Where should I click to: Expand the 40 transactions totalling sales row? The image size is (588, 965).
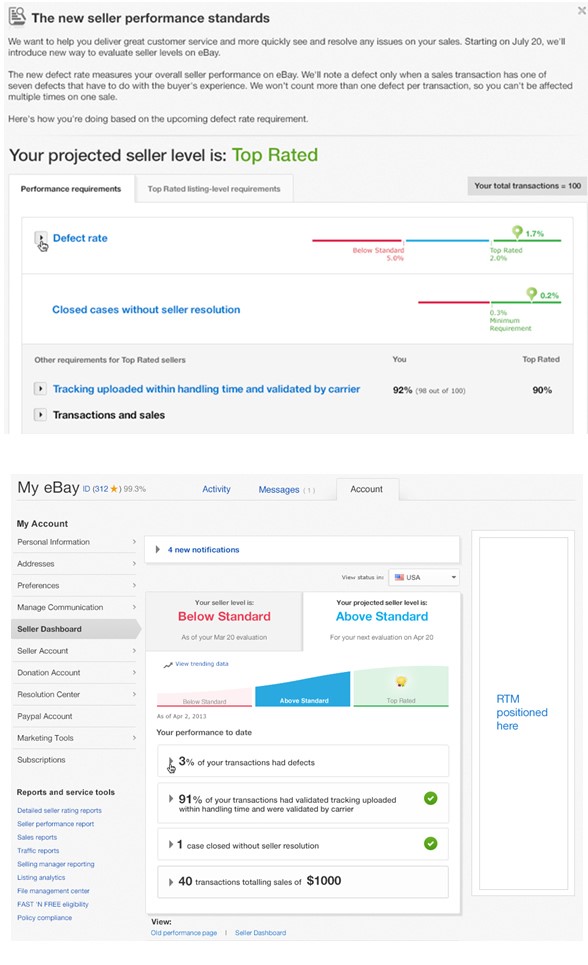[171, 882]
